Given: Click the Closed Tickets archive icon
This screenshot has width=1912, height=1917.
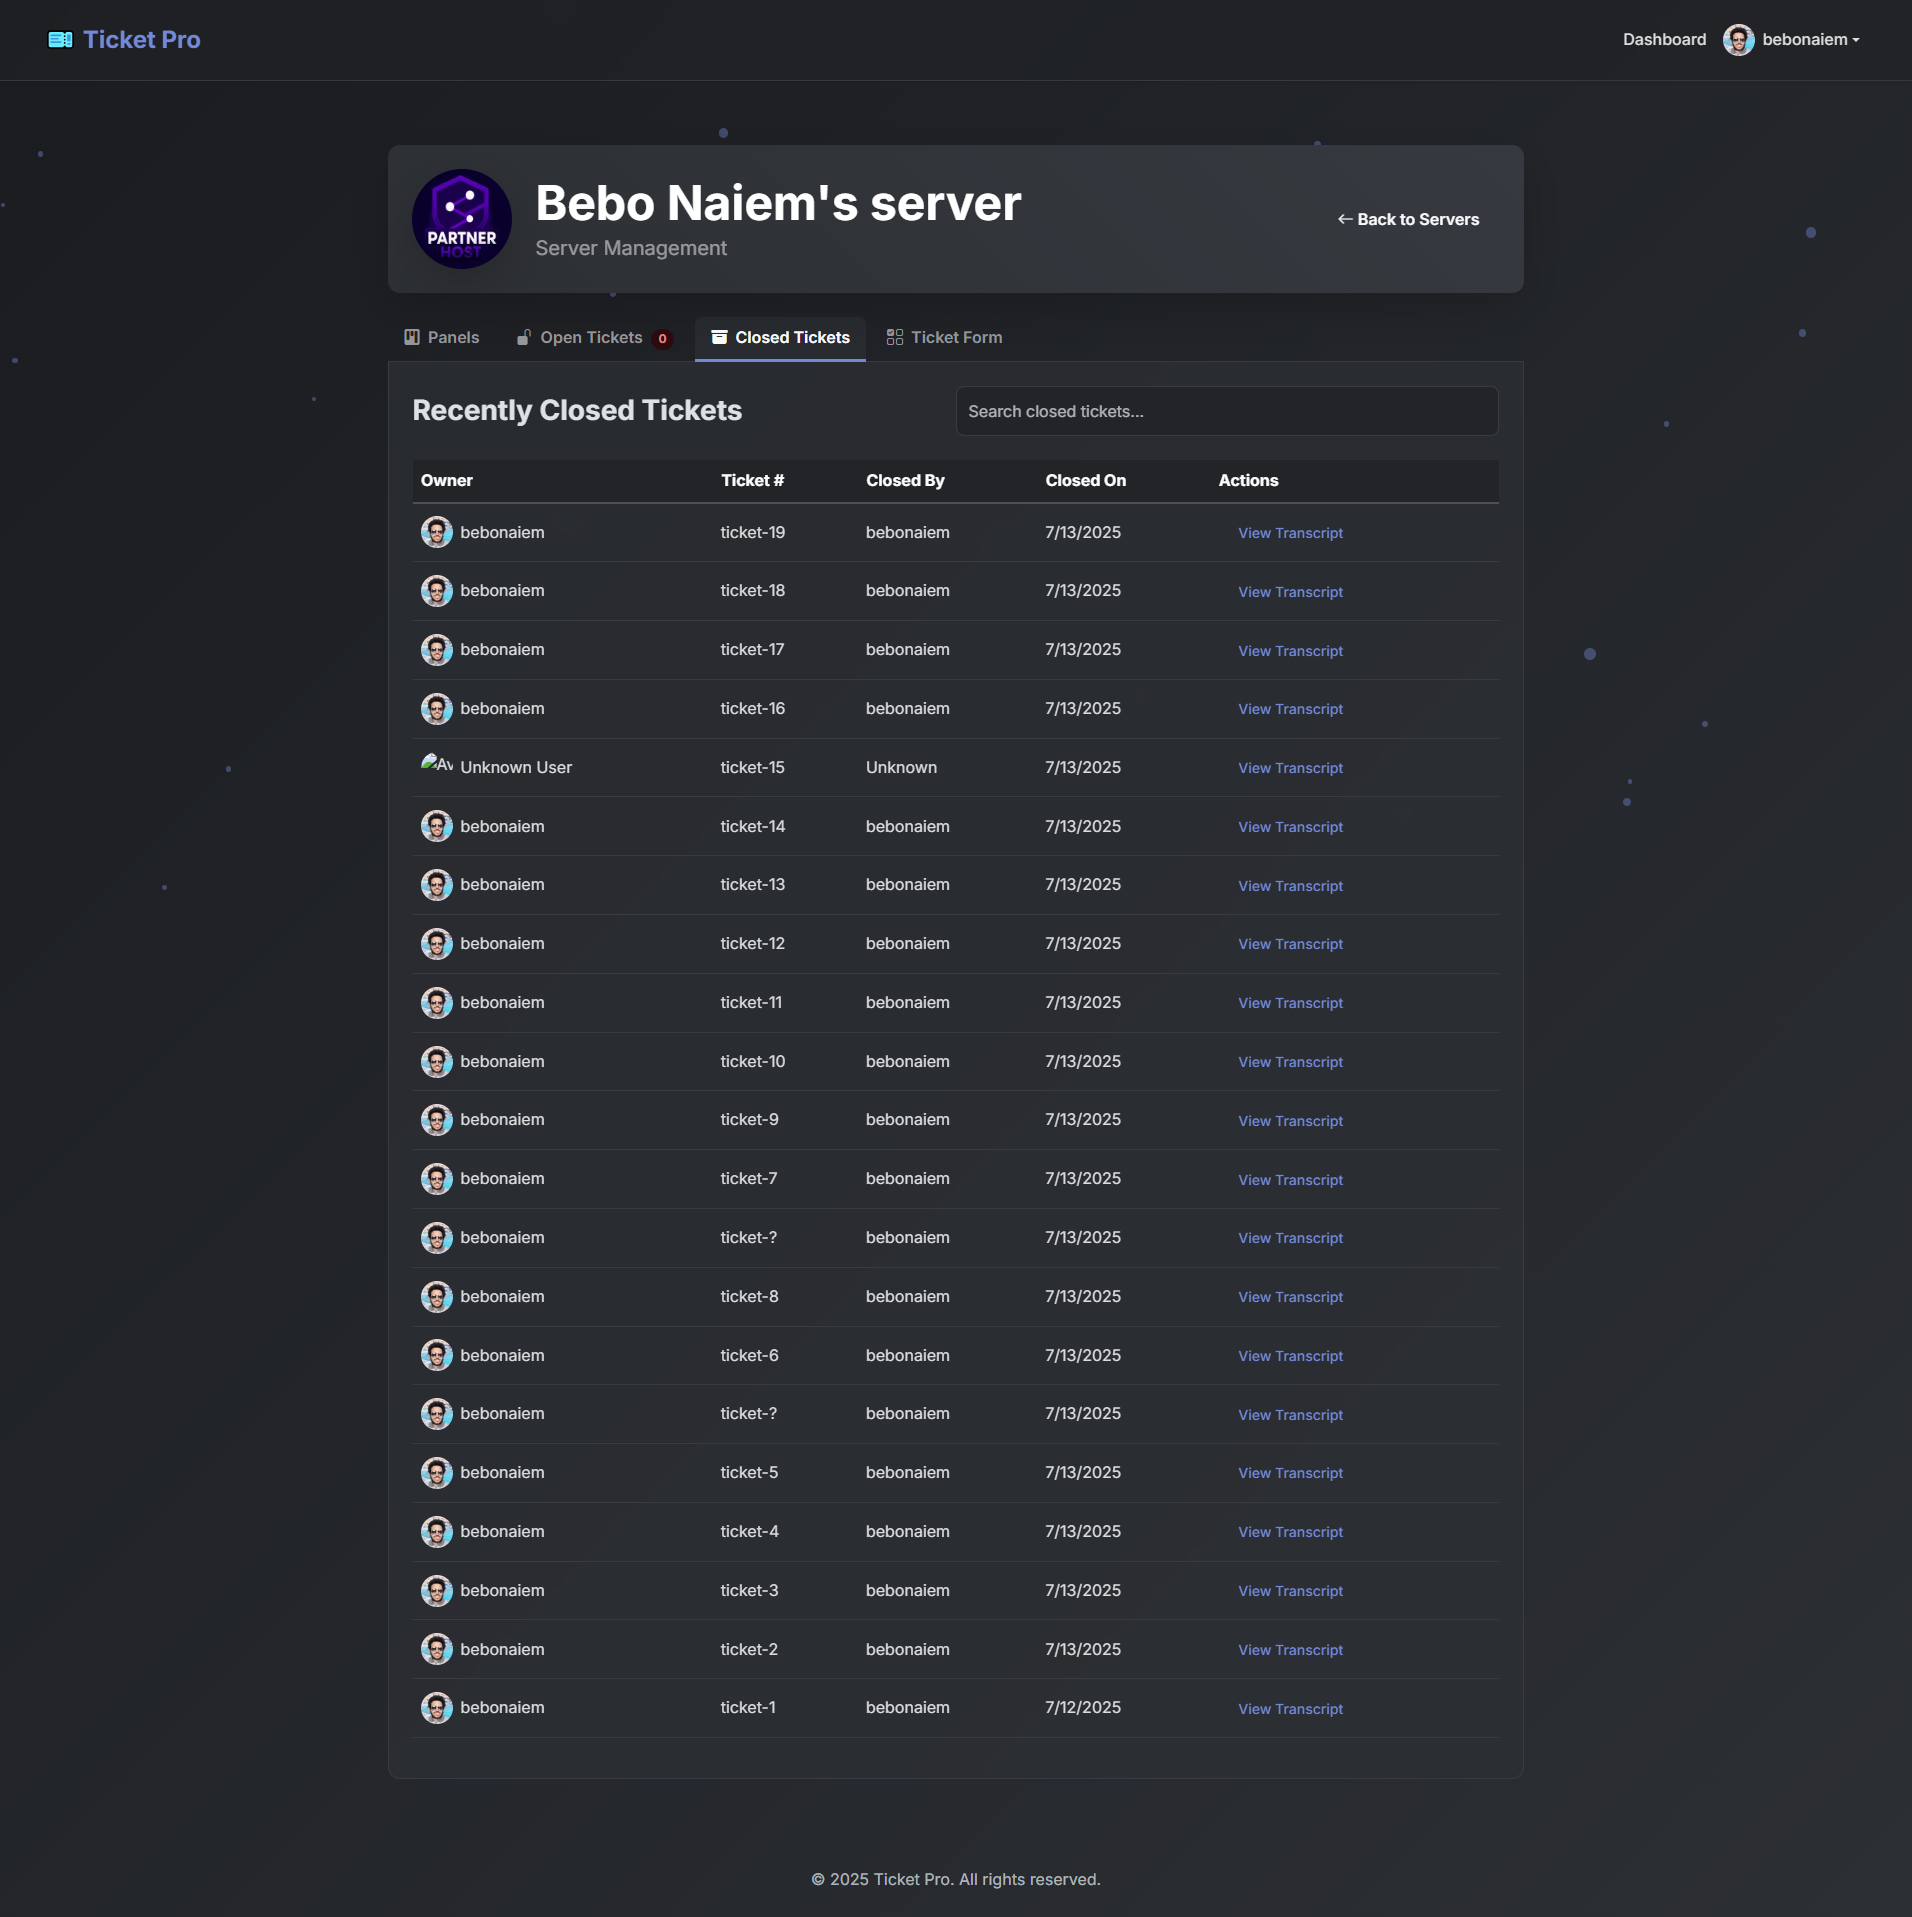Looking at the screenshot, I should coord(719,338).
